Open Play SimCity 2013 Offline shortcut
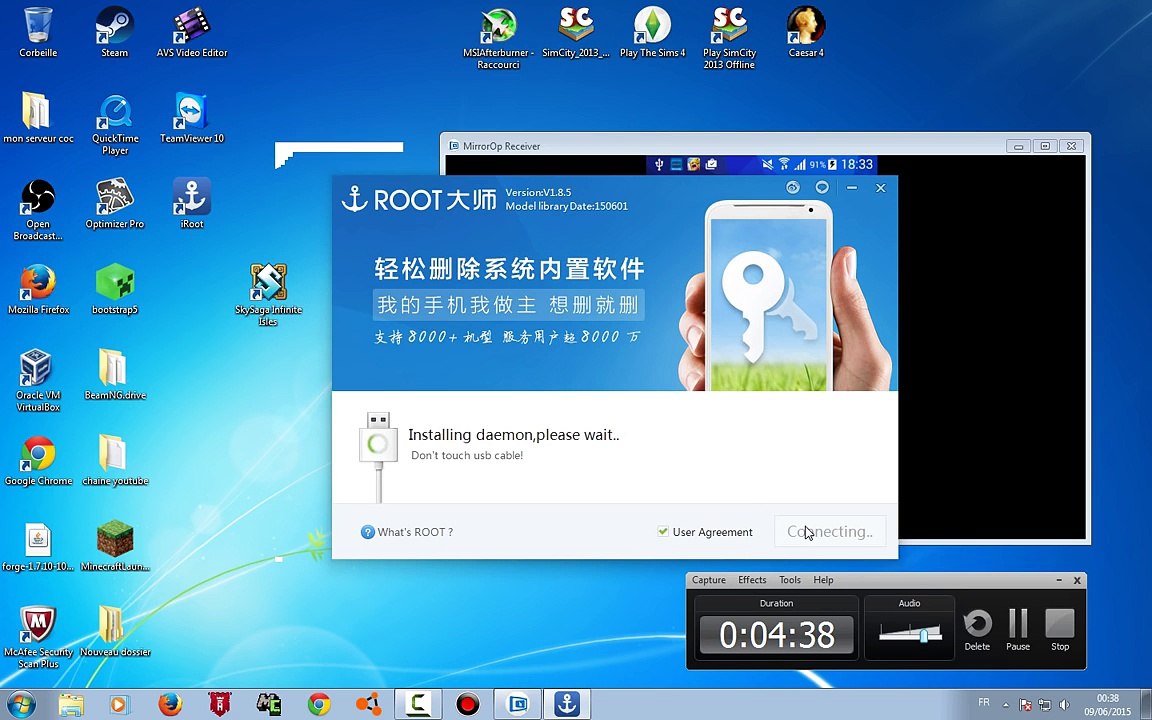Viewport: 1152px width, 720px height. click(x=729, y=38)
